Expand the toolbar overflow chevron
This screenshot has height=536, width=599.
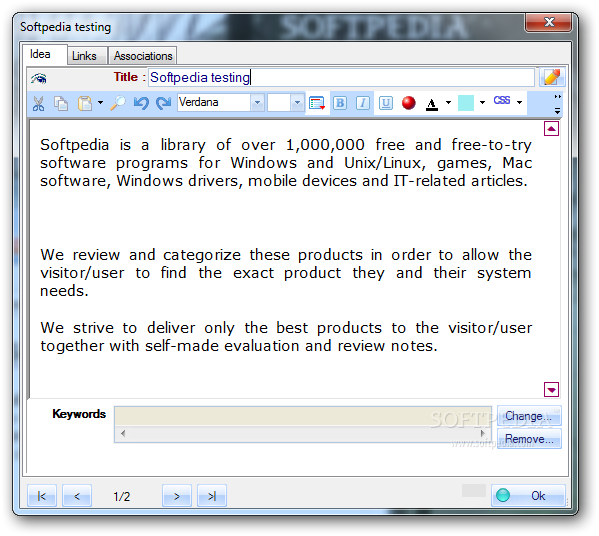pyautogui.click(x=558, y=104)
